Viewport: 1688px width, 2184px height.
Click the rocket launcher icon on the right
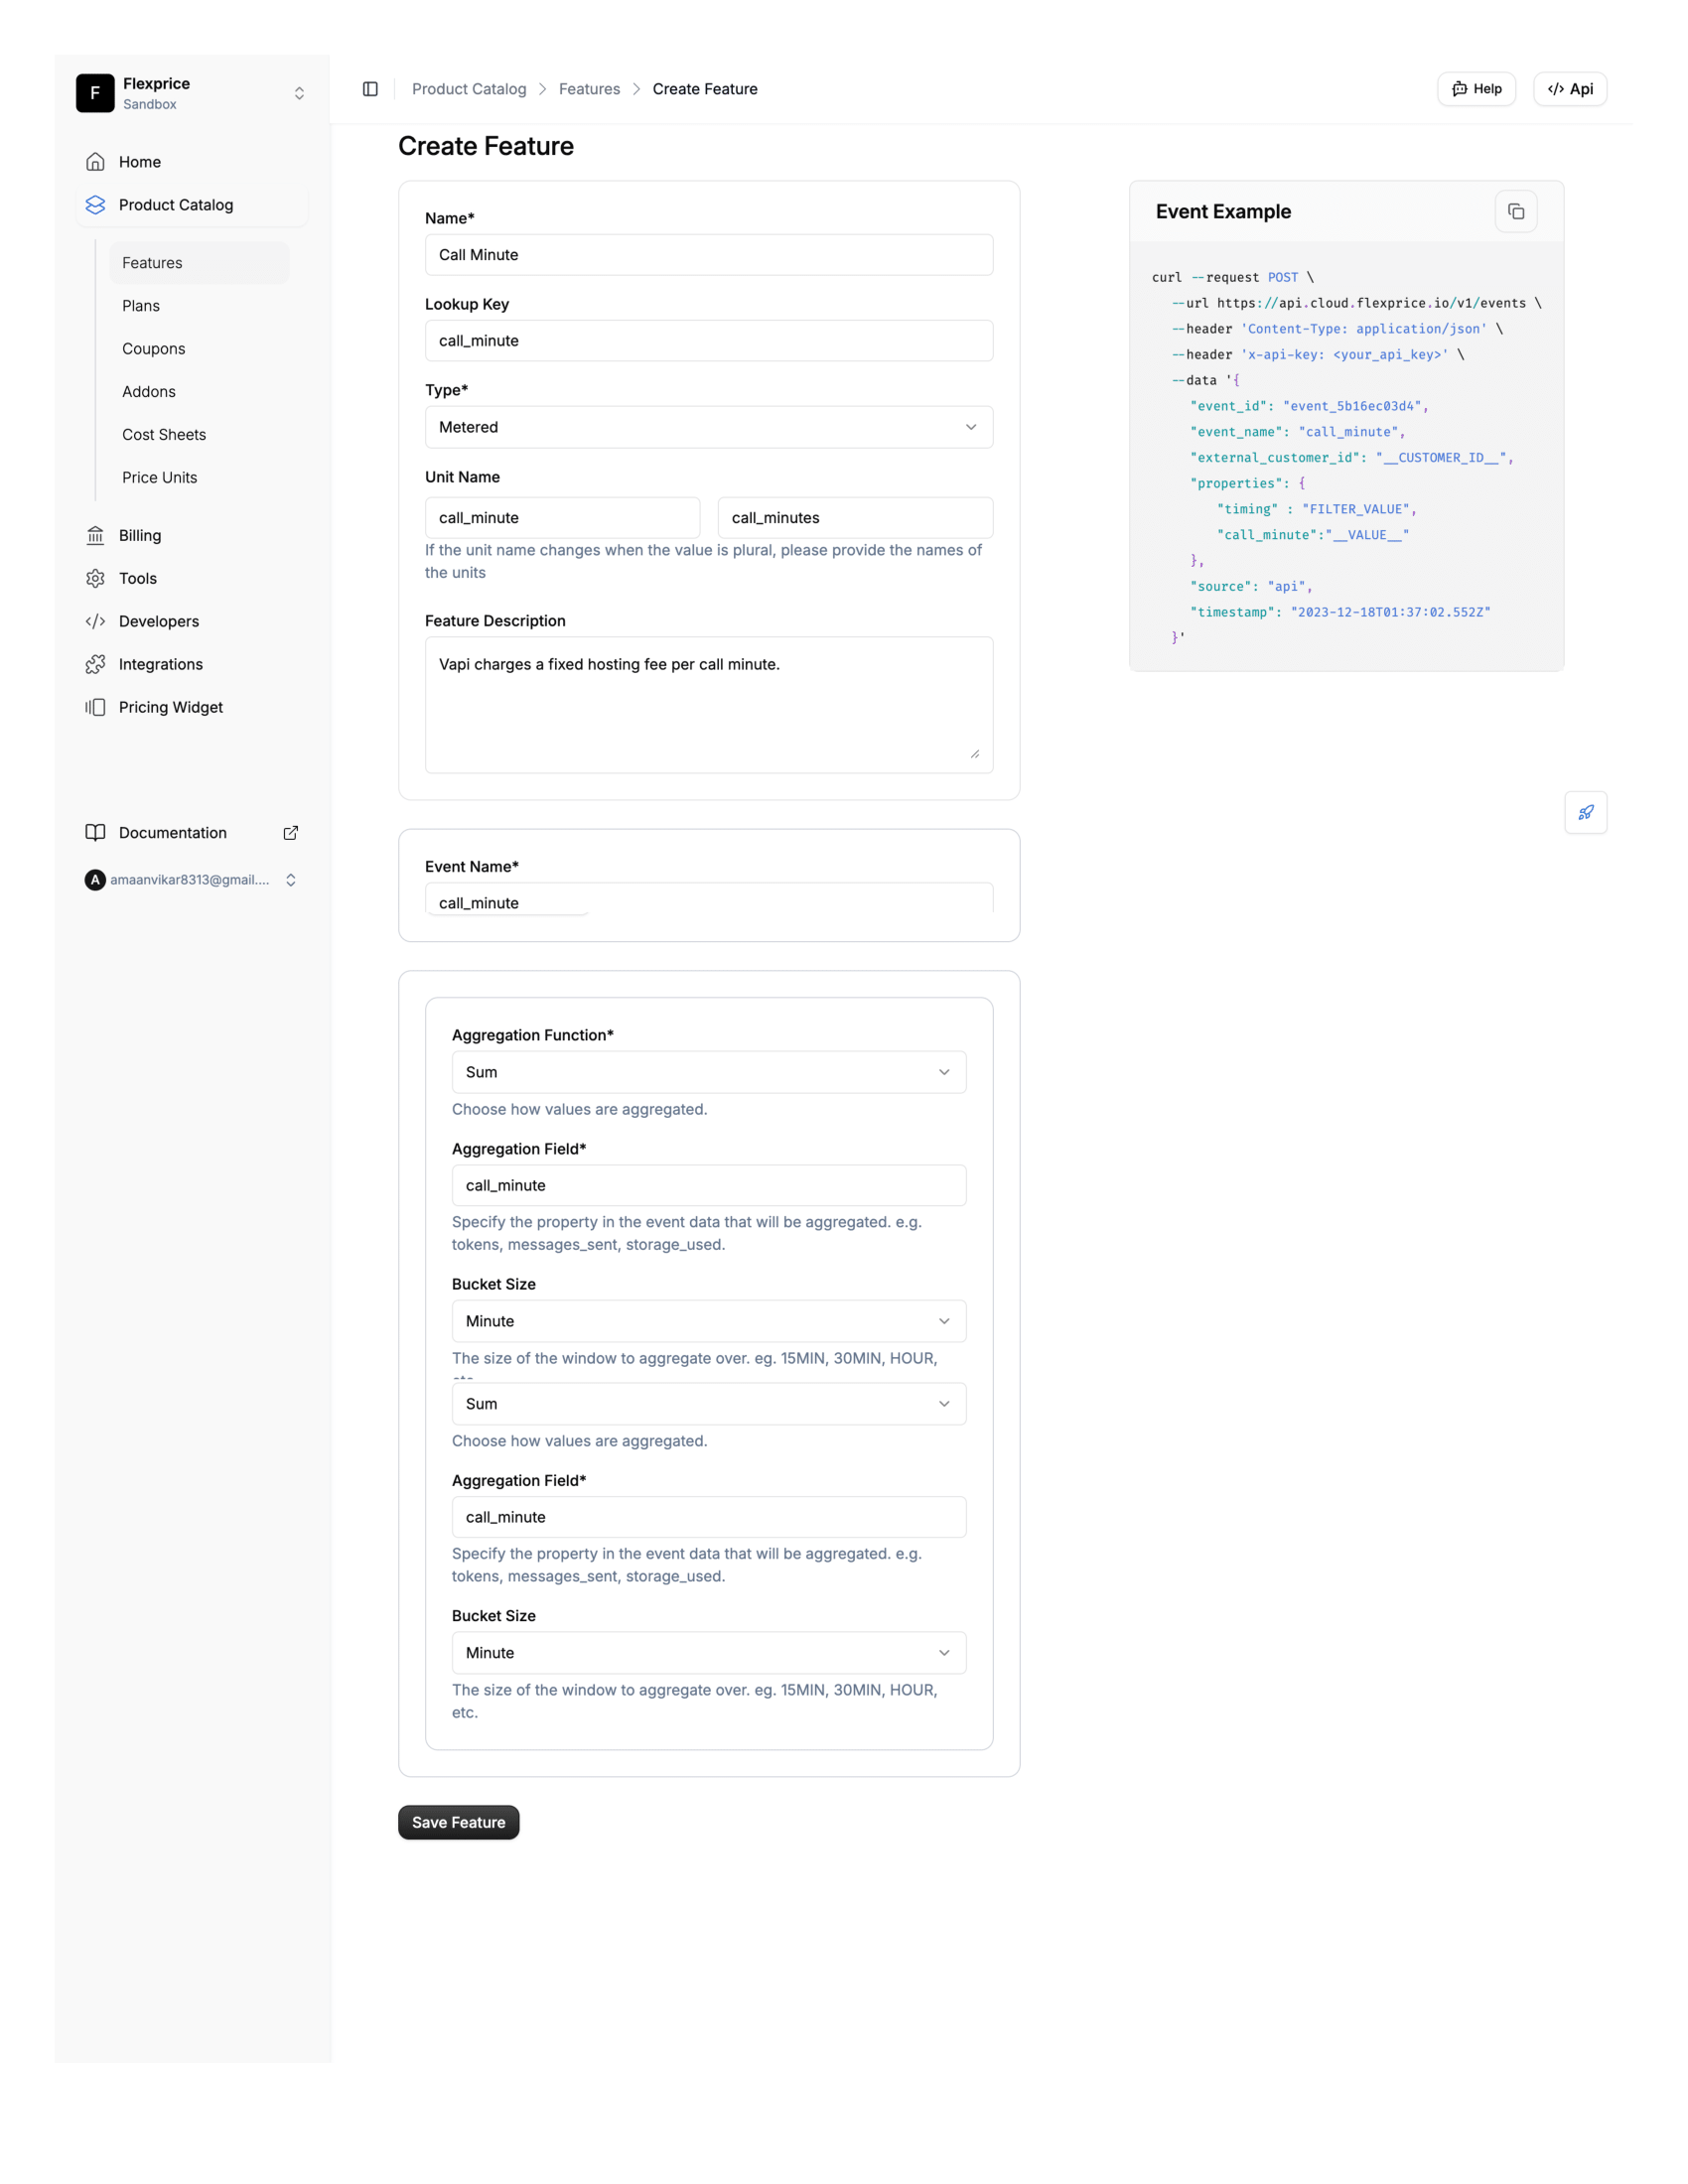1585,812
